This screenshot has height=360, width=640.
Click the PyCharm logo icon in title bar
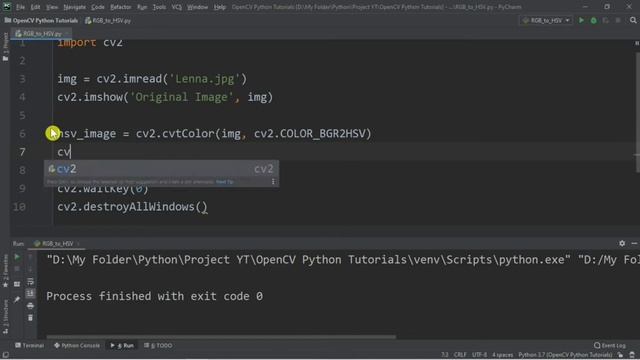(7, 6)
